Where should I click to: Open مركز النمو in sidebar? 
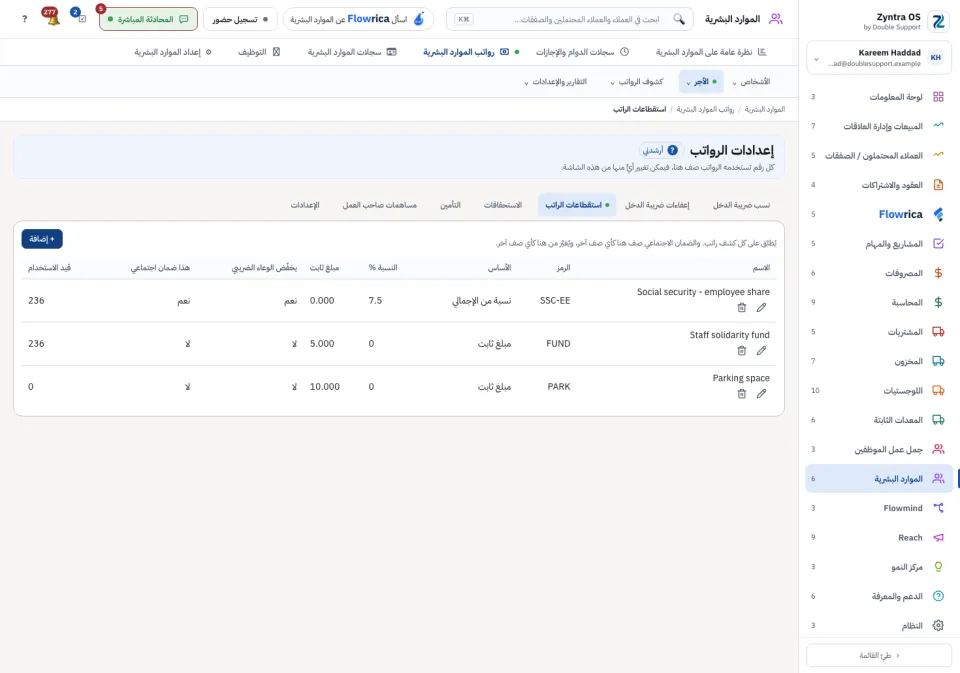(879, 567)
